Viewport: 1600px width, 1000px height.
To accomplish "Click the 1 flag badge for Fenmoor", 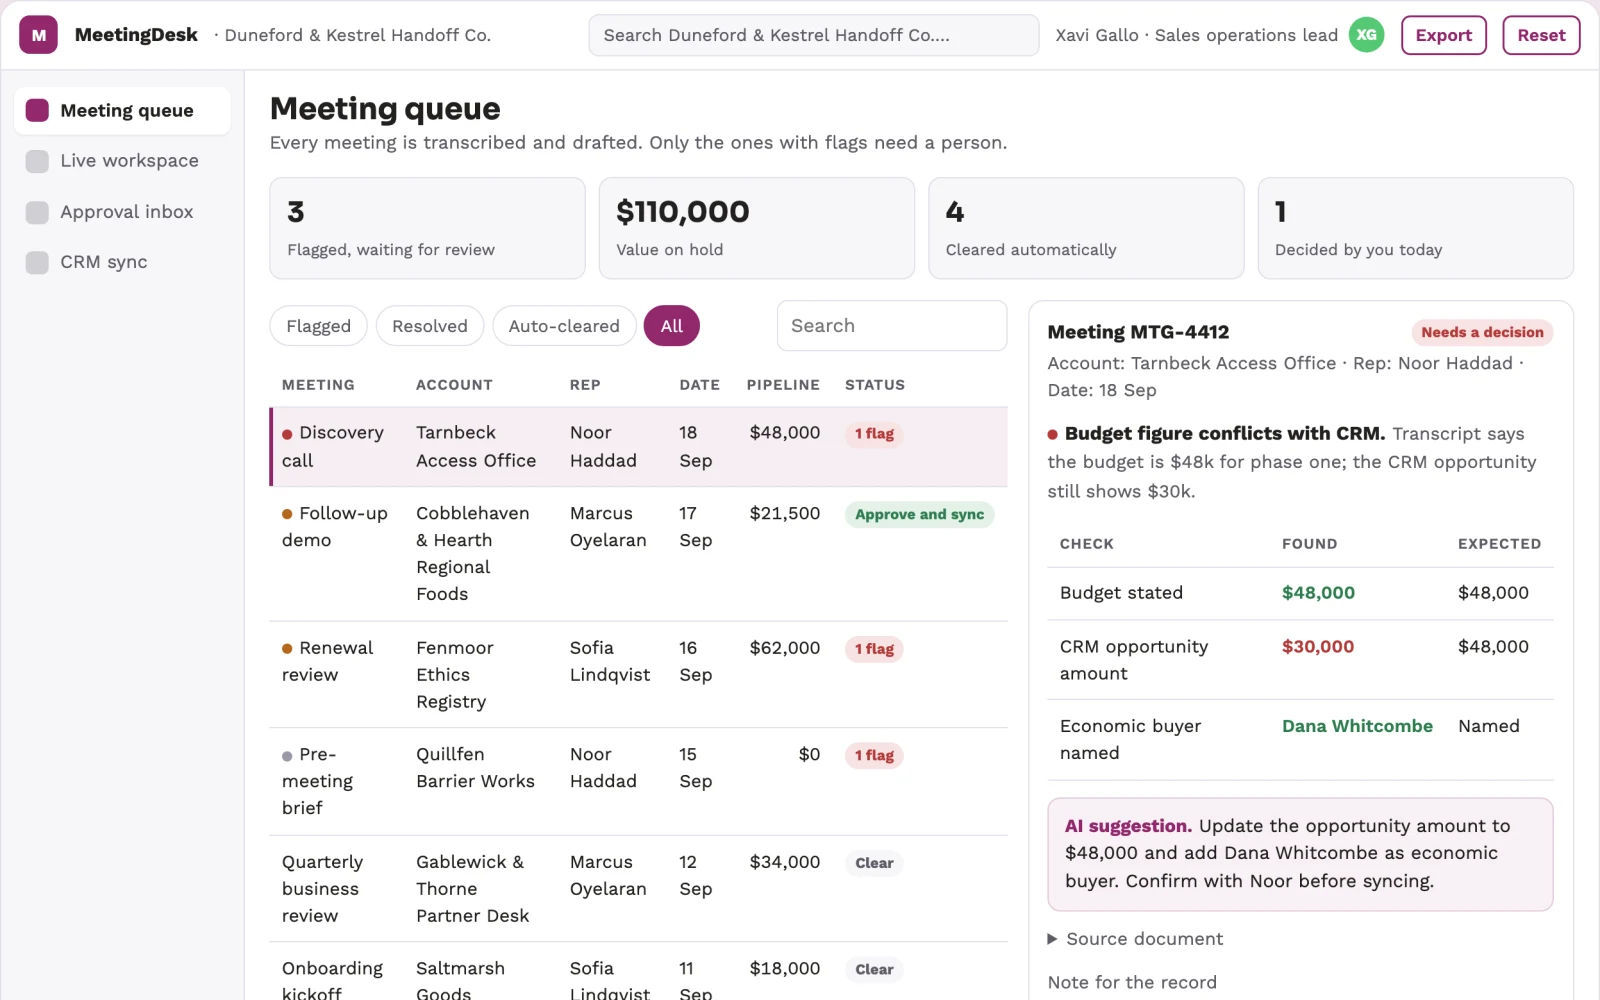I will (x=874, y=649).
